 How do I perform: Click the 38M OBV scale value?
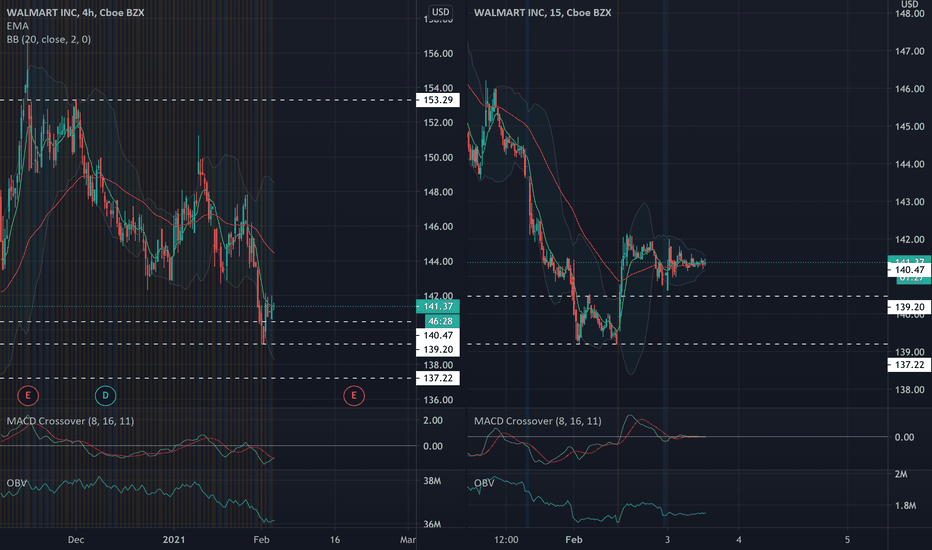[x=432, y=481]
